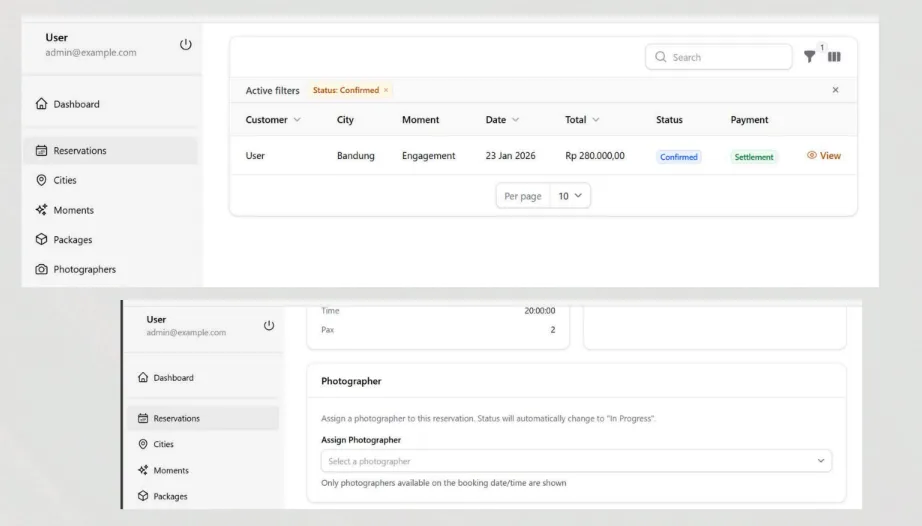Open Dashboard in the upper sidebar
Screen dimensions: 922x526
click(111, 104)
